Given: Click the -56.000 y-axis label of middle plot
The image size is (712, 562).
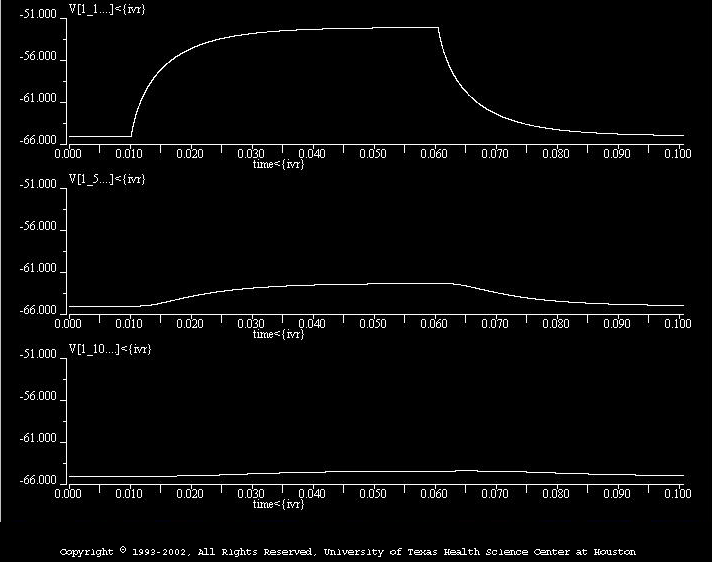Looking at the screenshot, I should 39,227.
